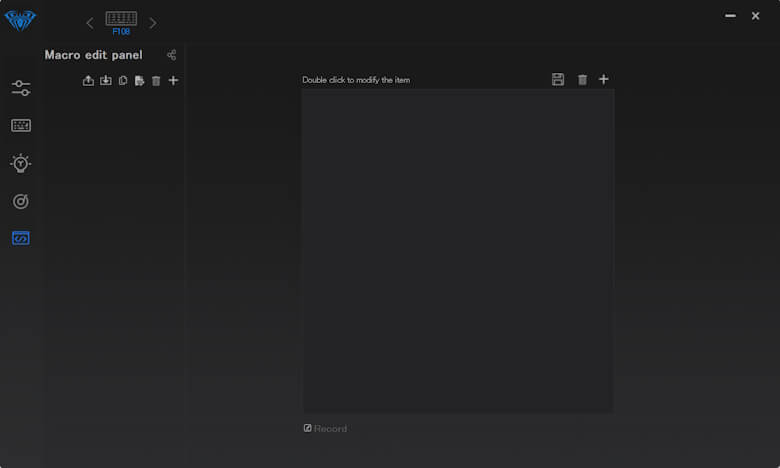Start recording with the Record button
The width and height of the screenshot is (780, 468).
coord(325,429)
